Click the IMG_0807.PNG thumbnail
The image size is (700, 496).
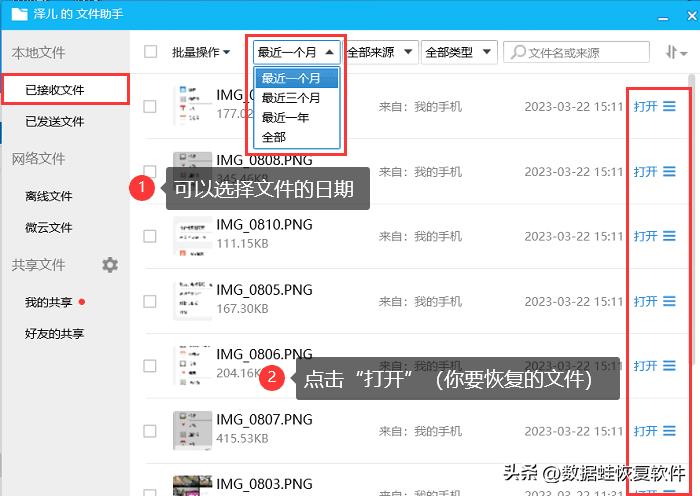tap(192, 430)
